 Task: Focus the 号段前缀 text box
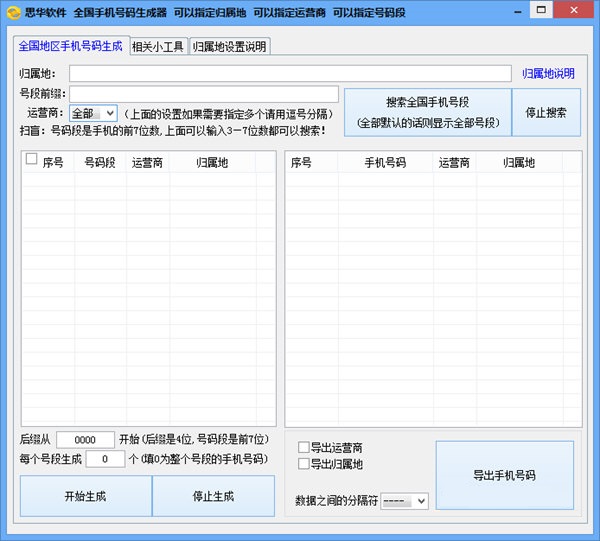[x=203, y=94]
